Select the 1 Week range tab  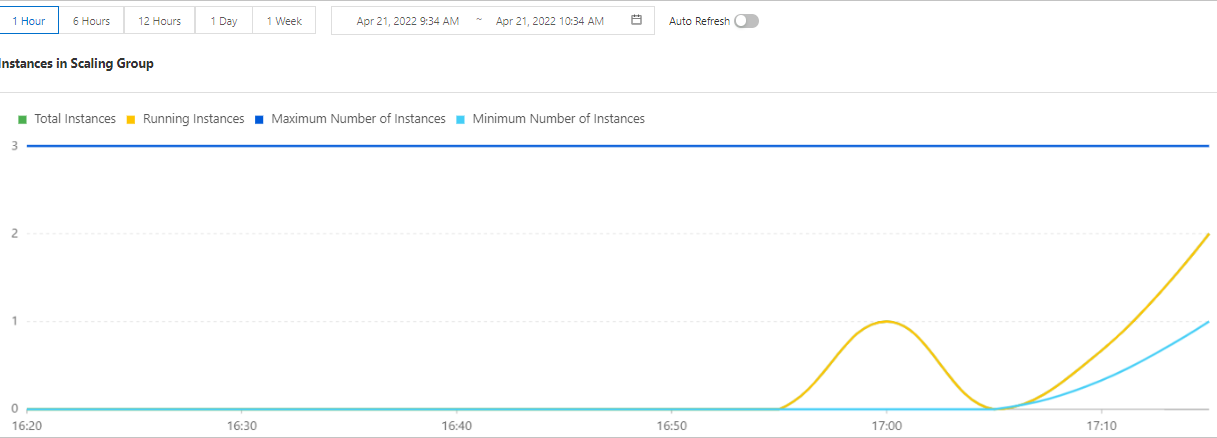point(284,21)
